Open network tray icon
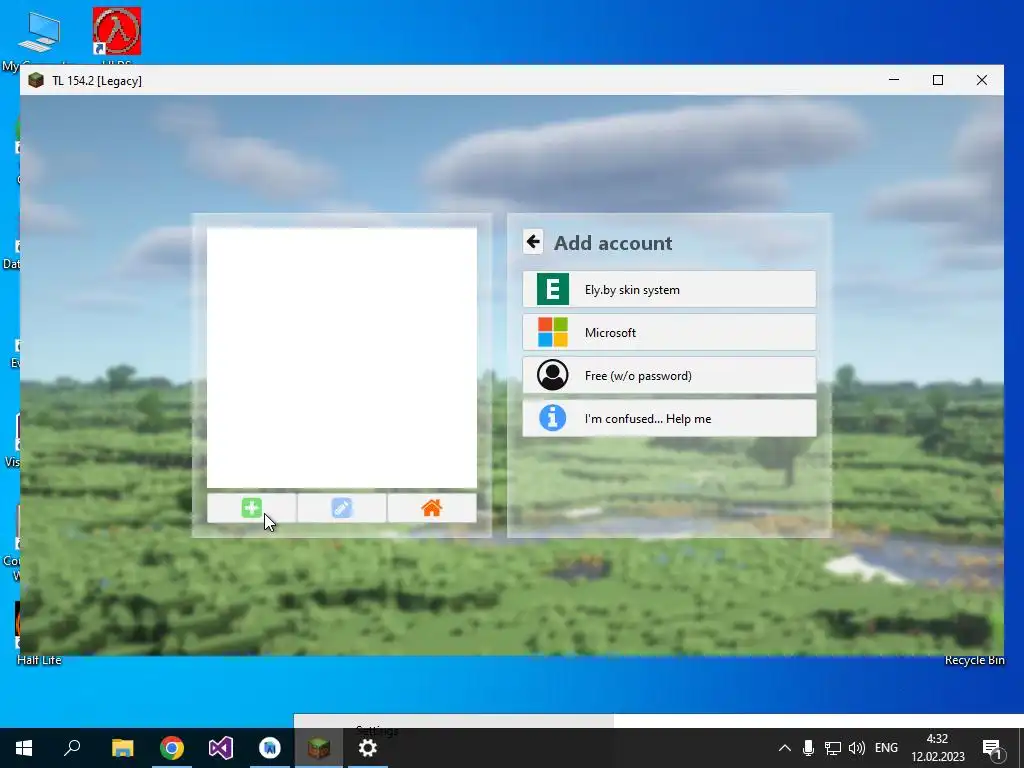1024x768 pixels. click(833, 748)
